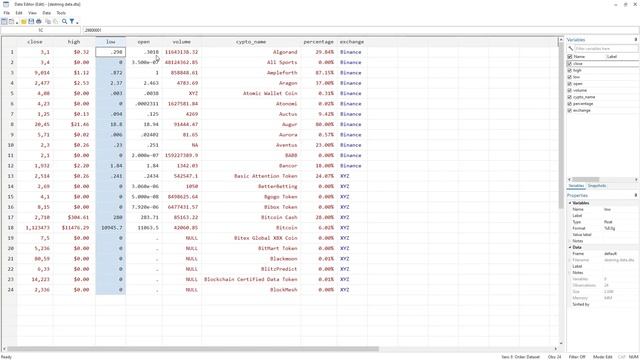Screen dimensions: 640x360
Task: Open the View menu
Action: click(x=32, y=13)
